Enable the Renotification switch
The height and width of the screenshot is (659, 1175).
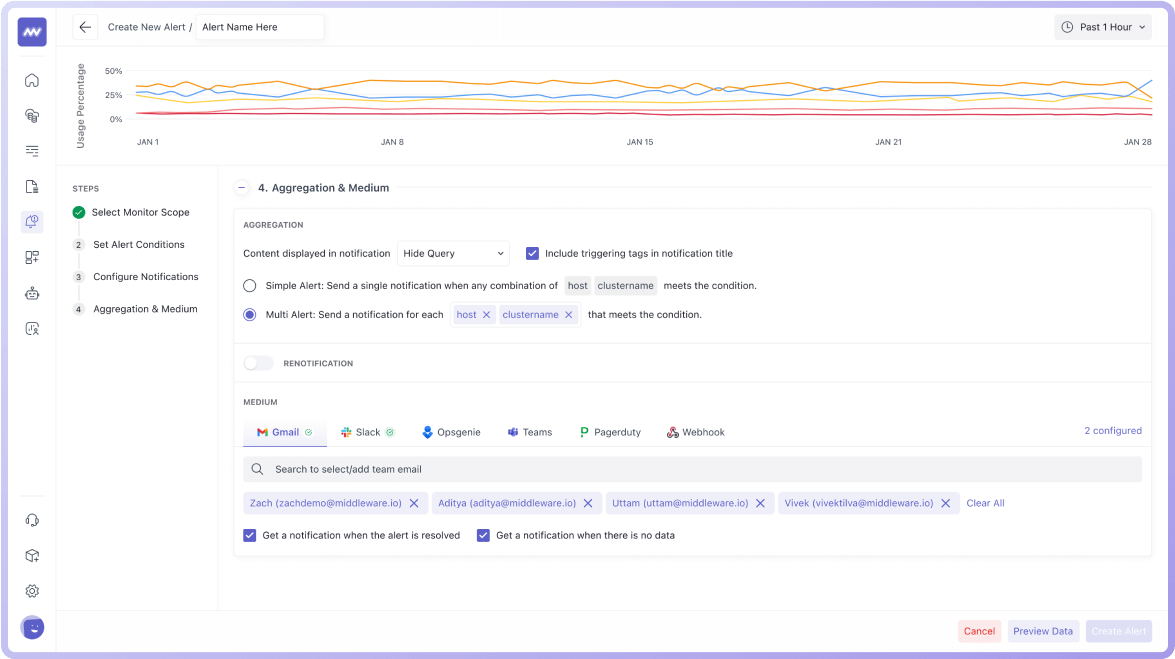[x=259, y=364]
